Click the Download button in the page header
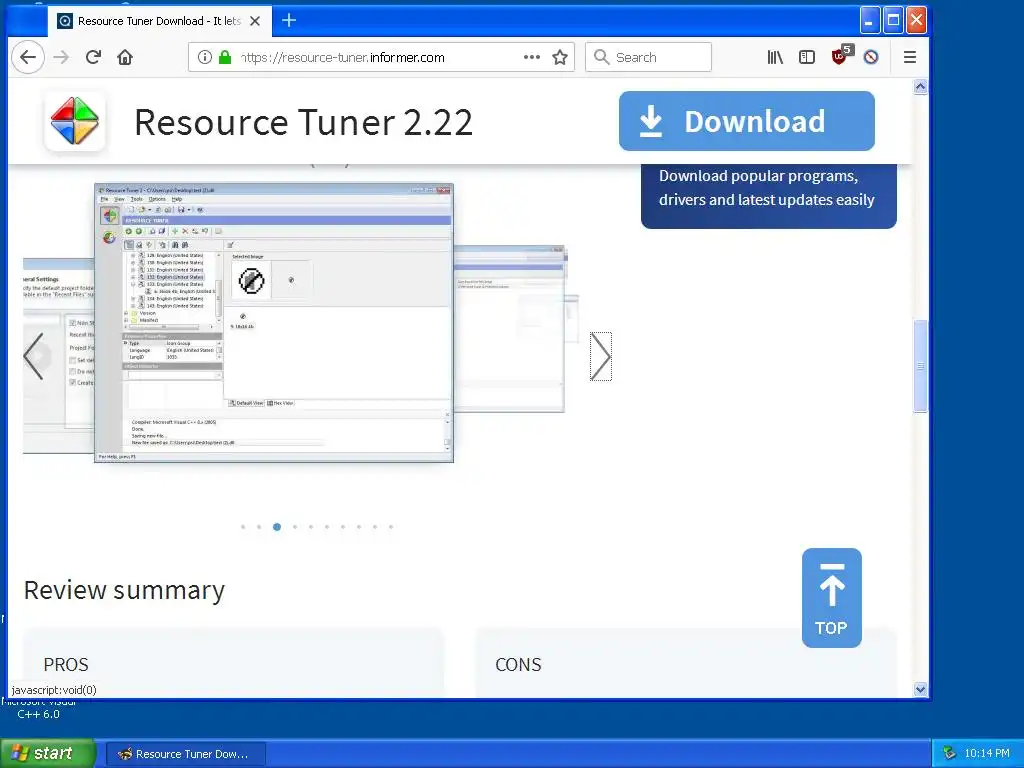The height and width of the screenshot is (768, 1024). coord(746,121)
